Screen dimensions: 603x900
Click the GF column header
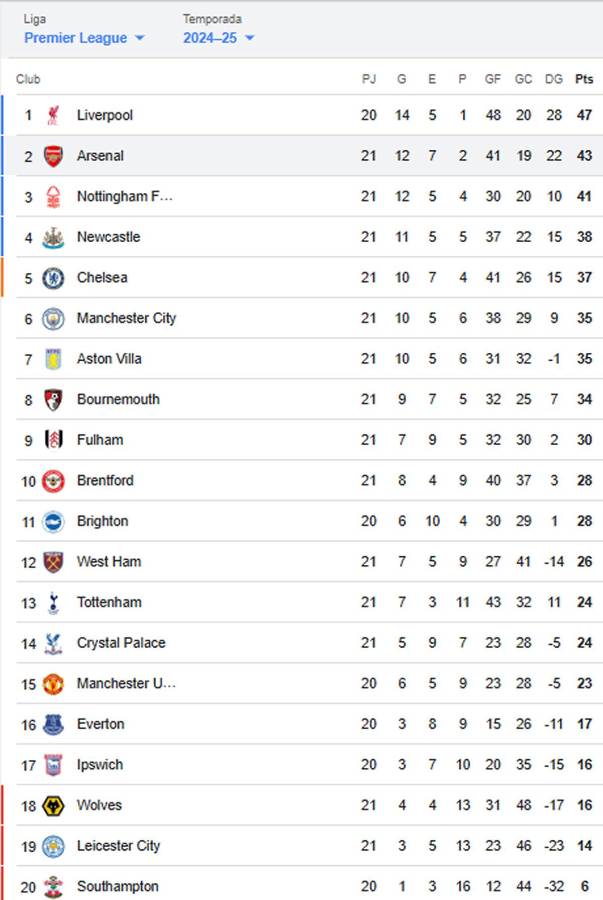pos(492,78)
